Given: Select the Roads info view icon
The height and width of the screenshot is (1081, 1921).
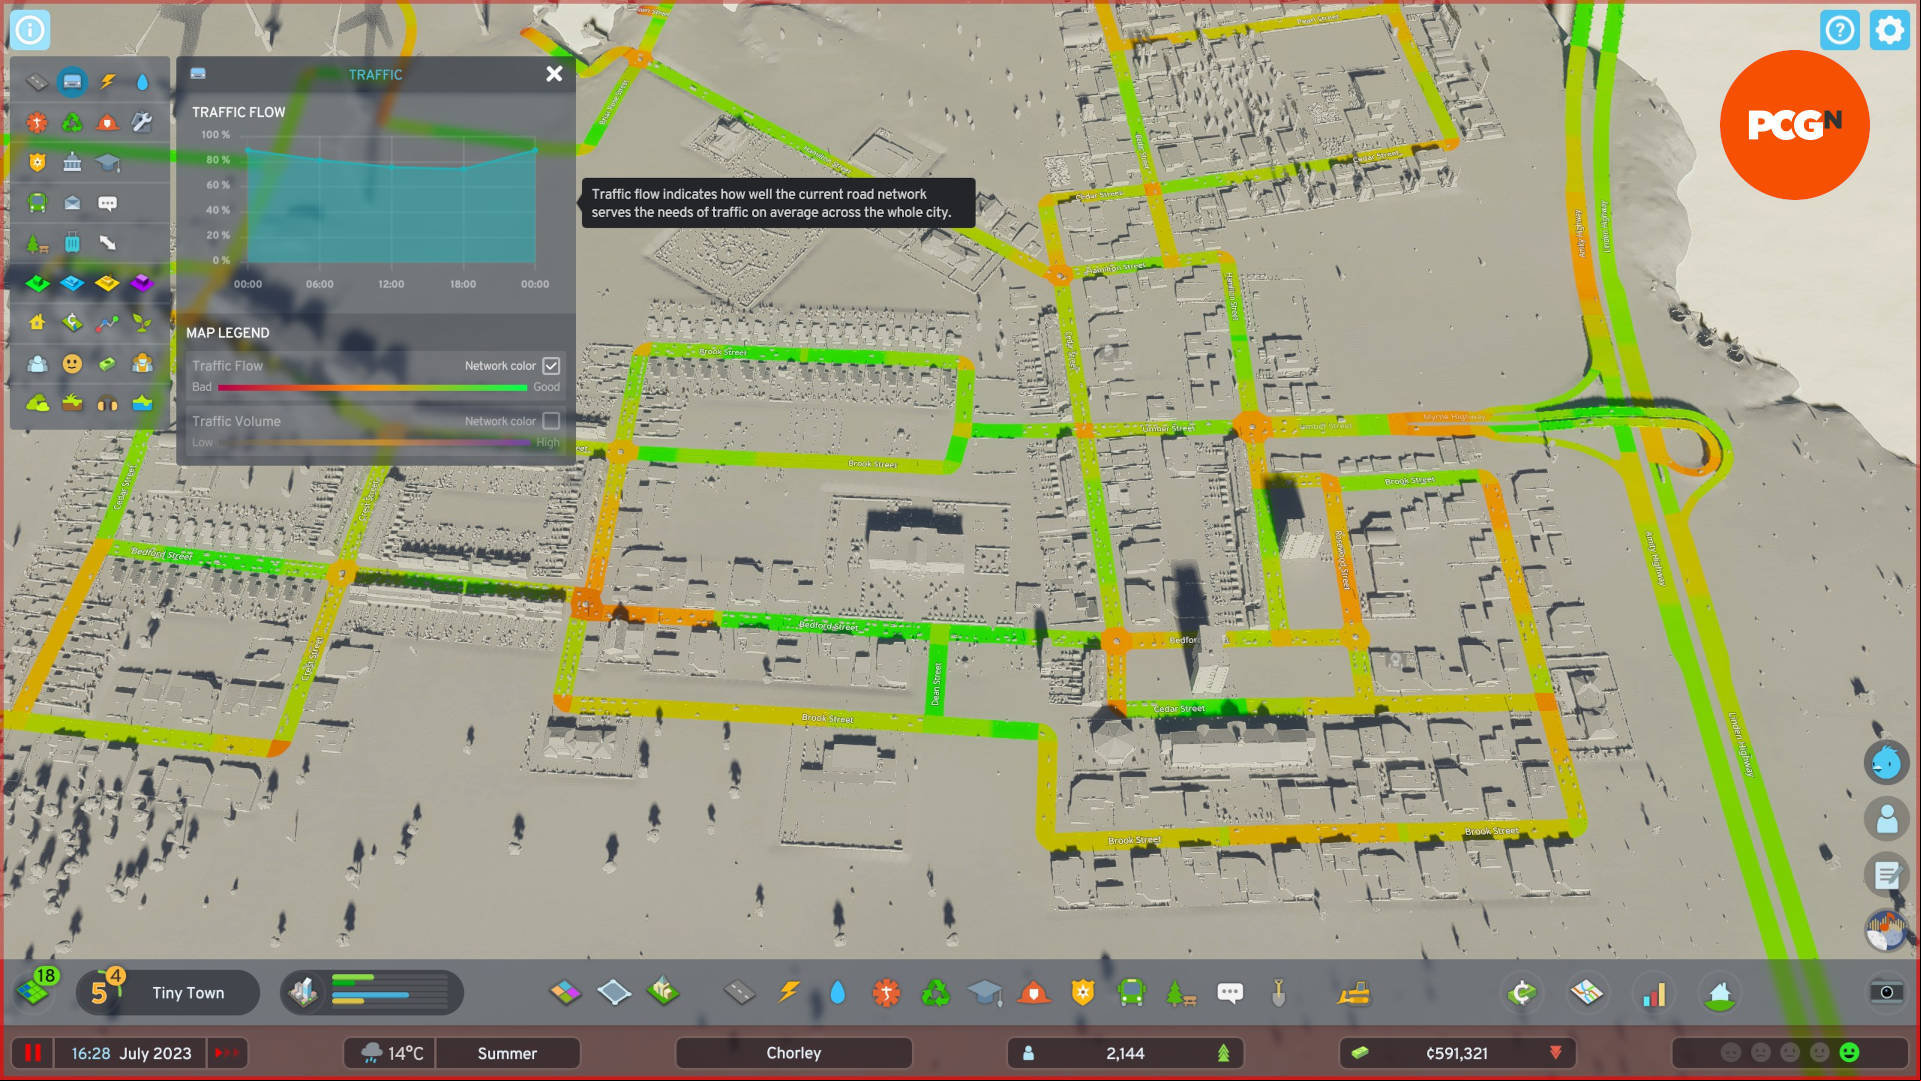Looking at the screenshot, I should point(37,82).
